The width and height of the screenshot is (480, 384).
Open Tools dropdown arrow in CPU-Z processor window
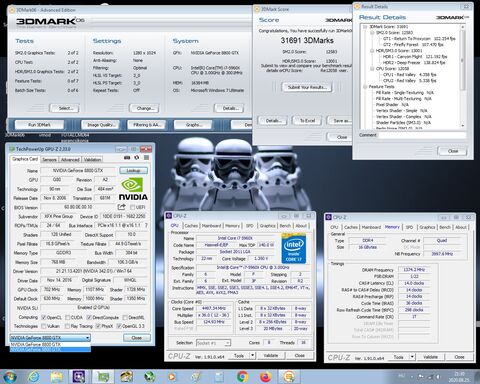pos(252,355)
